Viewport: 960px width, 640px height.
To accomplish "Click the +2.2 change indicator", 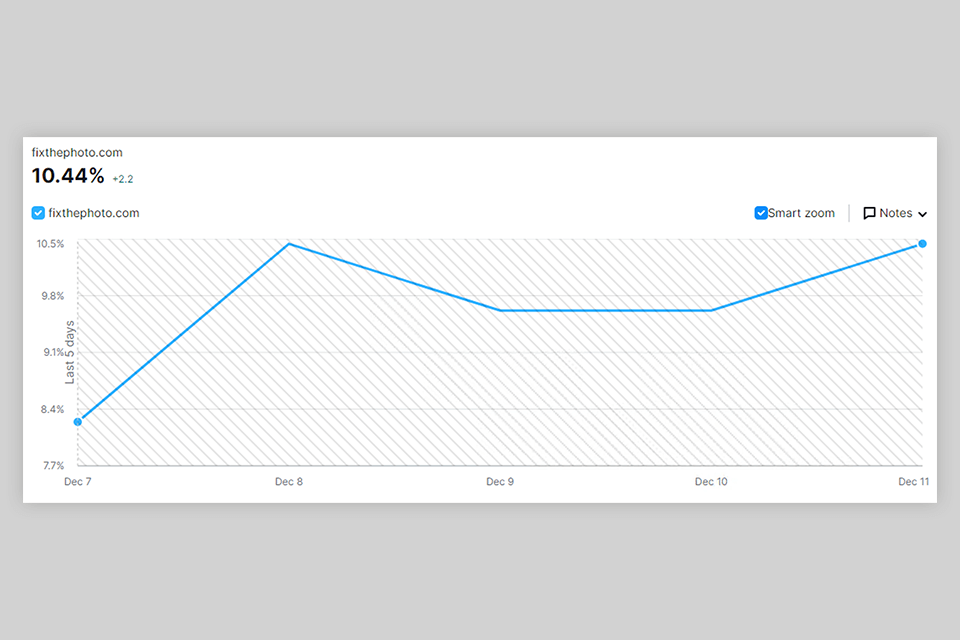I will click(x=123, y=179).
